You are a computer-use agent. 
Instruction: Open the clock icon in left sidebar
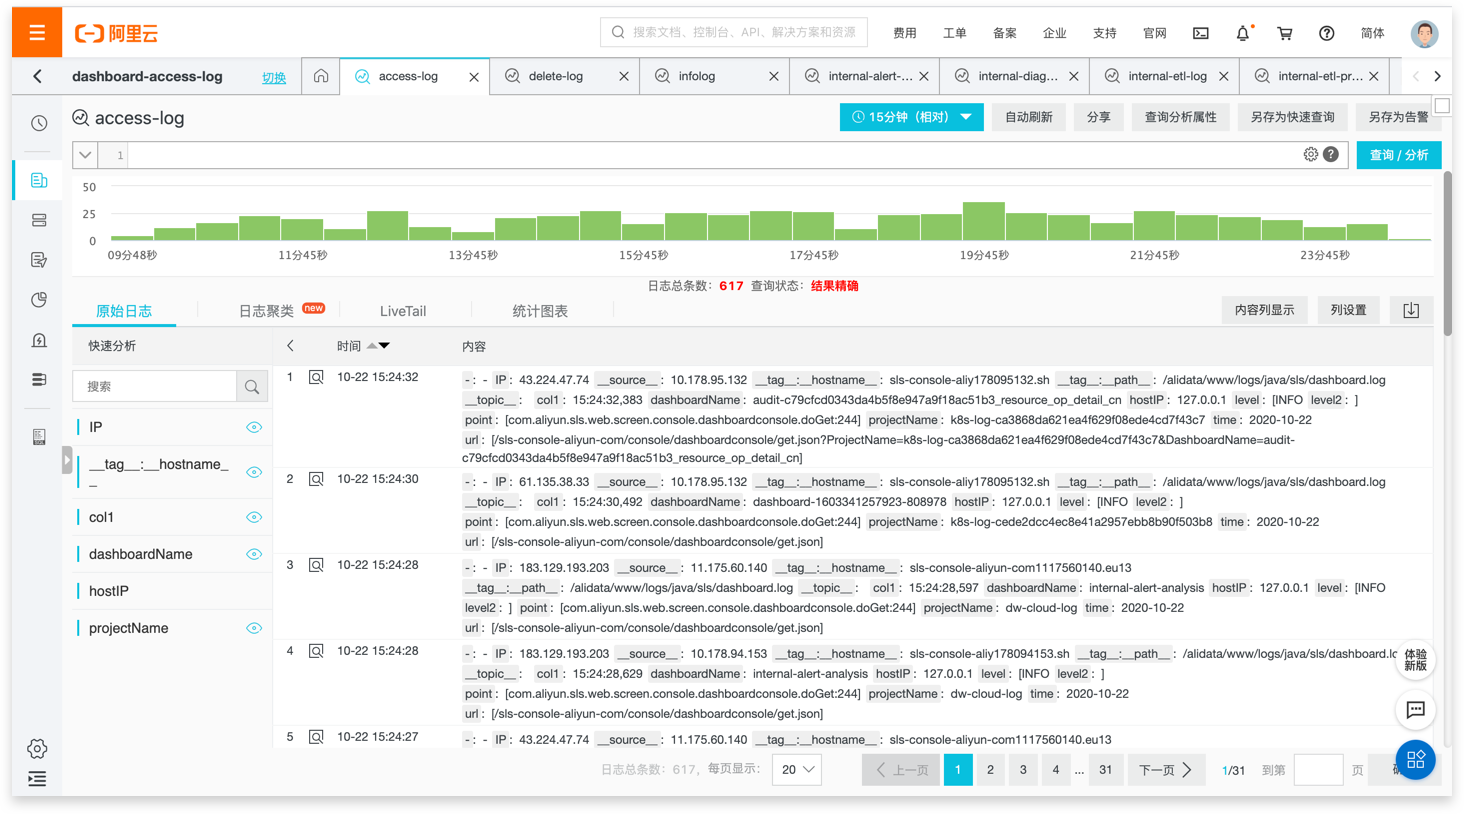pos(39,123)
